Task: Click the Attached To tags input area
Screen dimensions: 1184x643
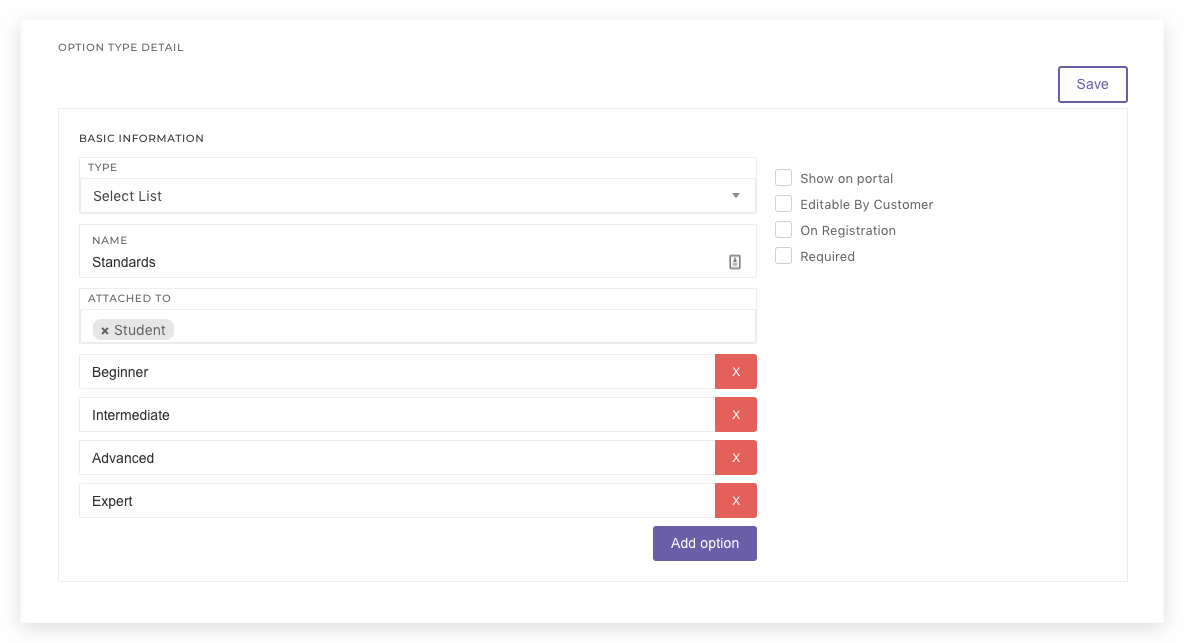Action: pyautogui.click(x=418, y=327)
